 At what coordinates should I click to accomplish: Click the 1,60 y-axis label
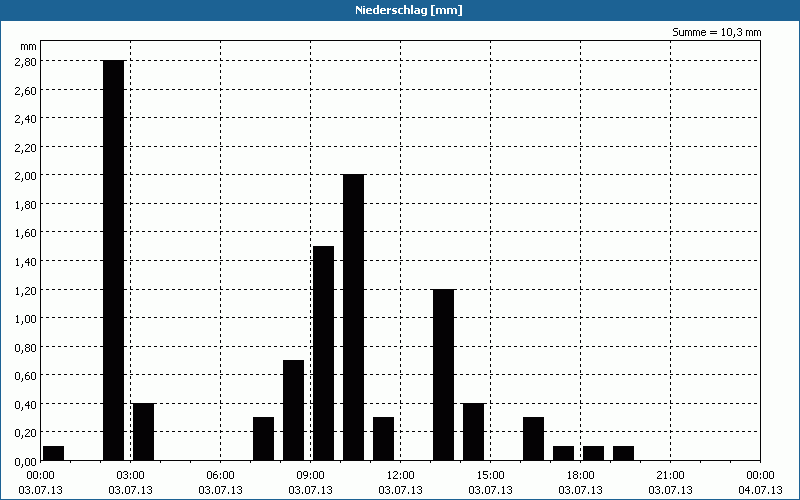26,233
